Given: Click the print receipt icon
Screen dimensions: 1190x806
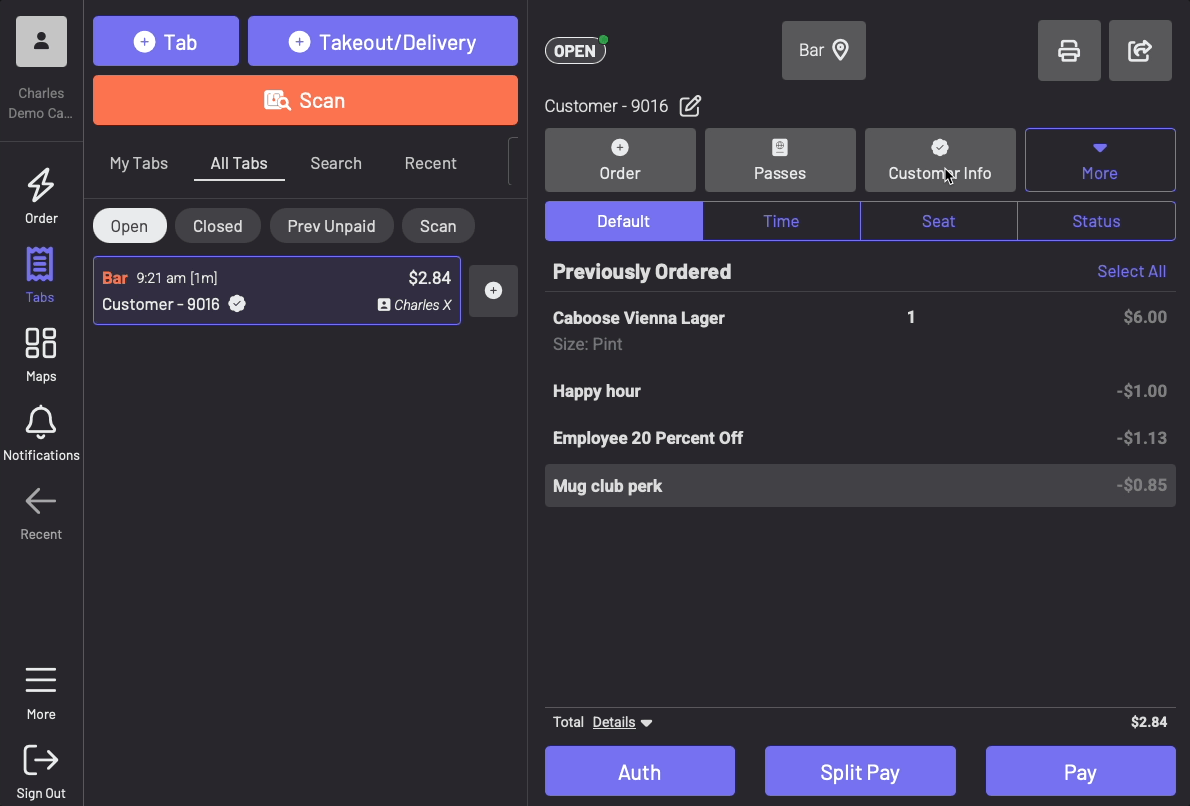Looking at the screenshot, I should pos(1069,51).
